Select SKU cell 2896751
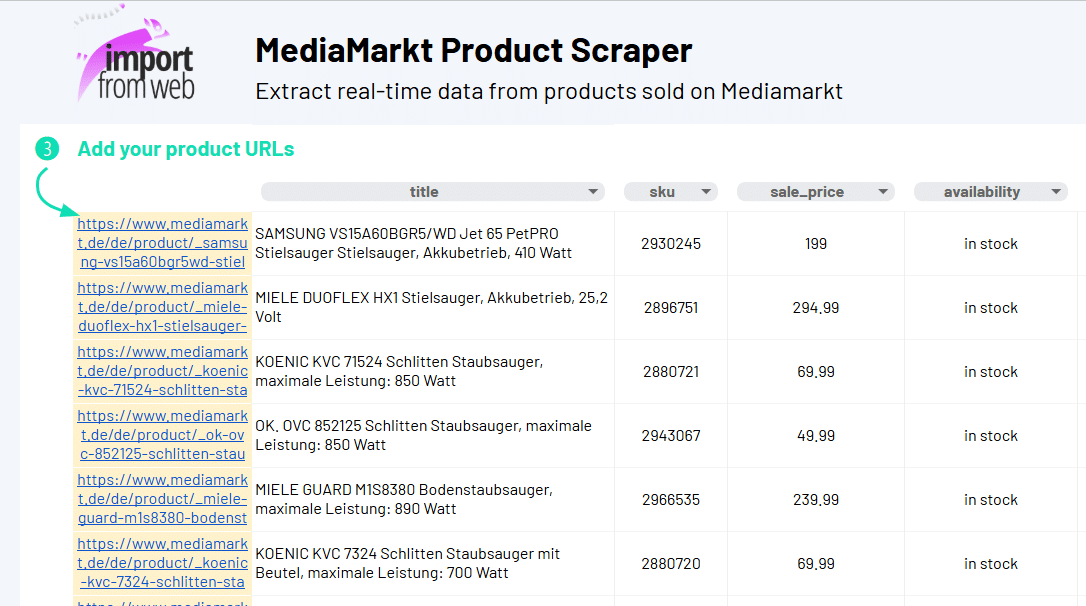1086x606 pixels. tap(670, 308)
